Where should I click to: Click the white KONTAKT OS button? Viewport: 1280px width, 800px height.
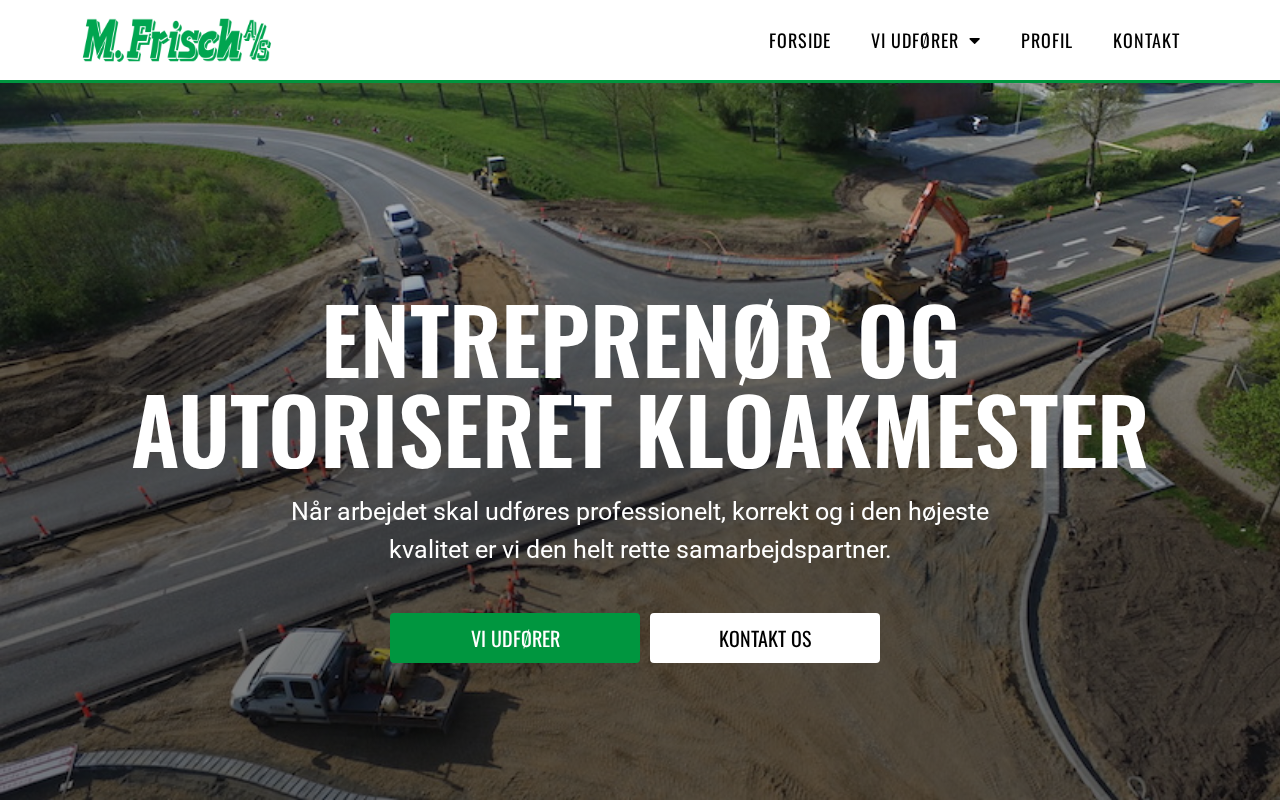pyautogui.click(x=765, y=638)
